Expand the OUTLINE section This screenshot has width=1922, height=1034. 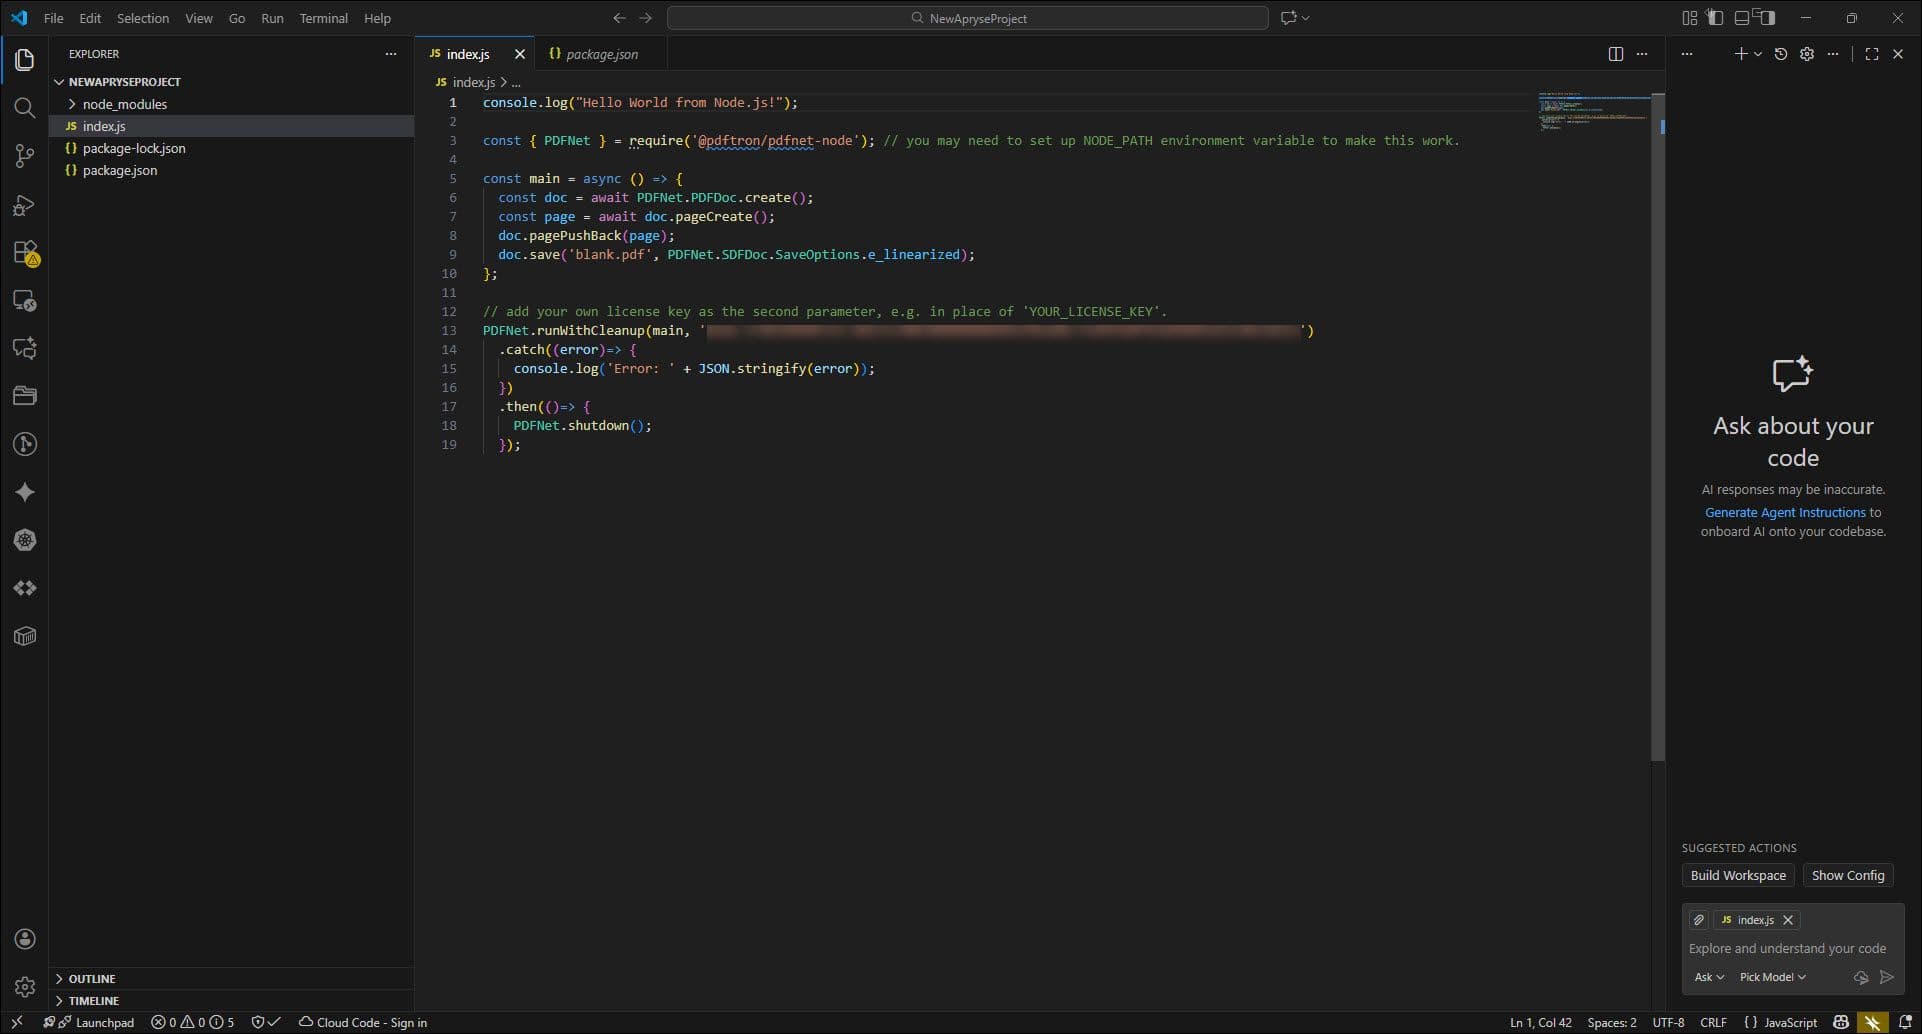95,978
